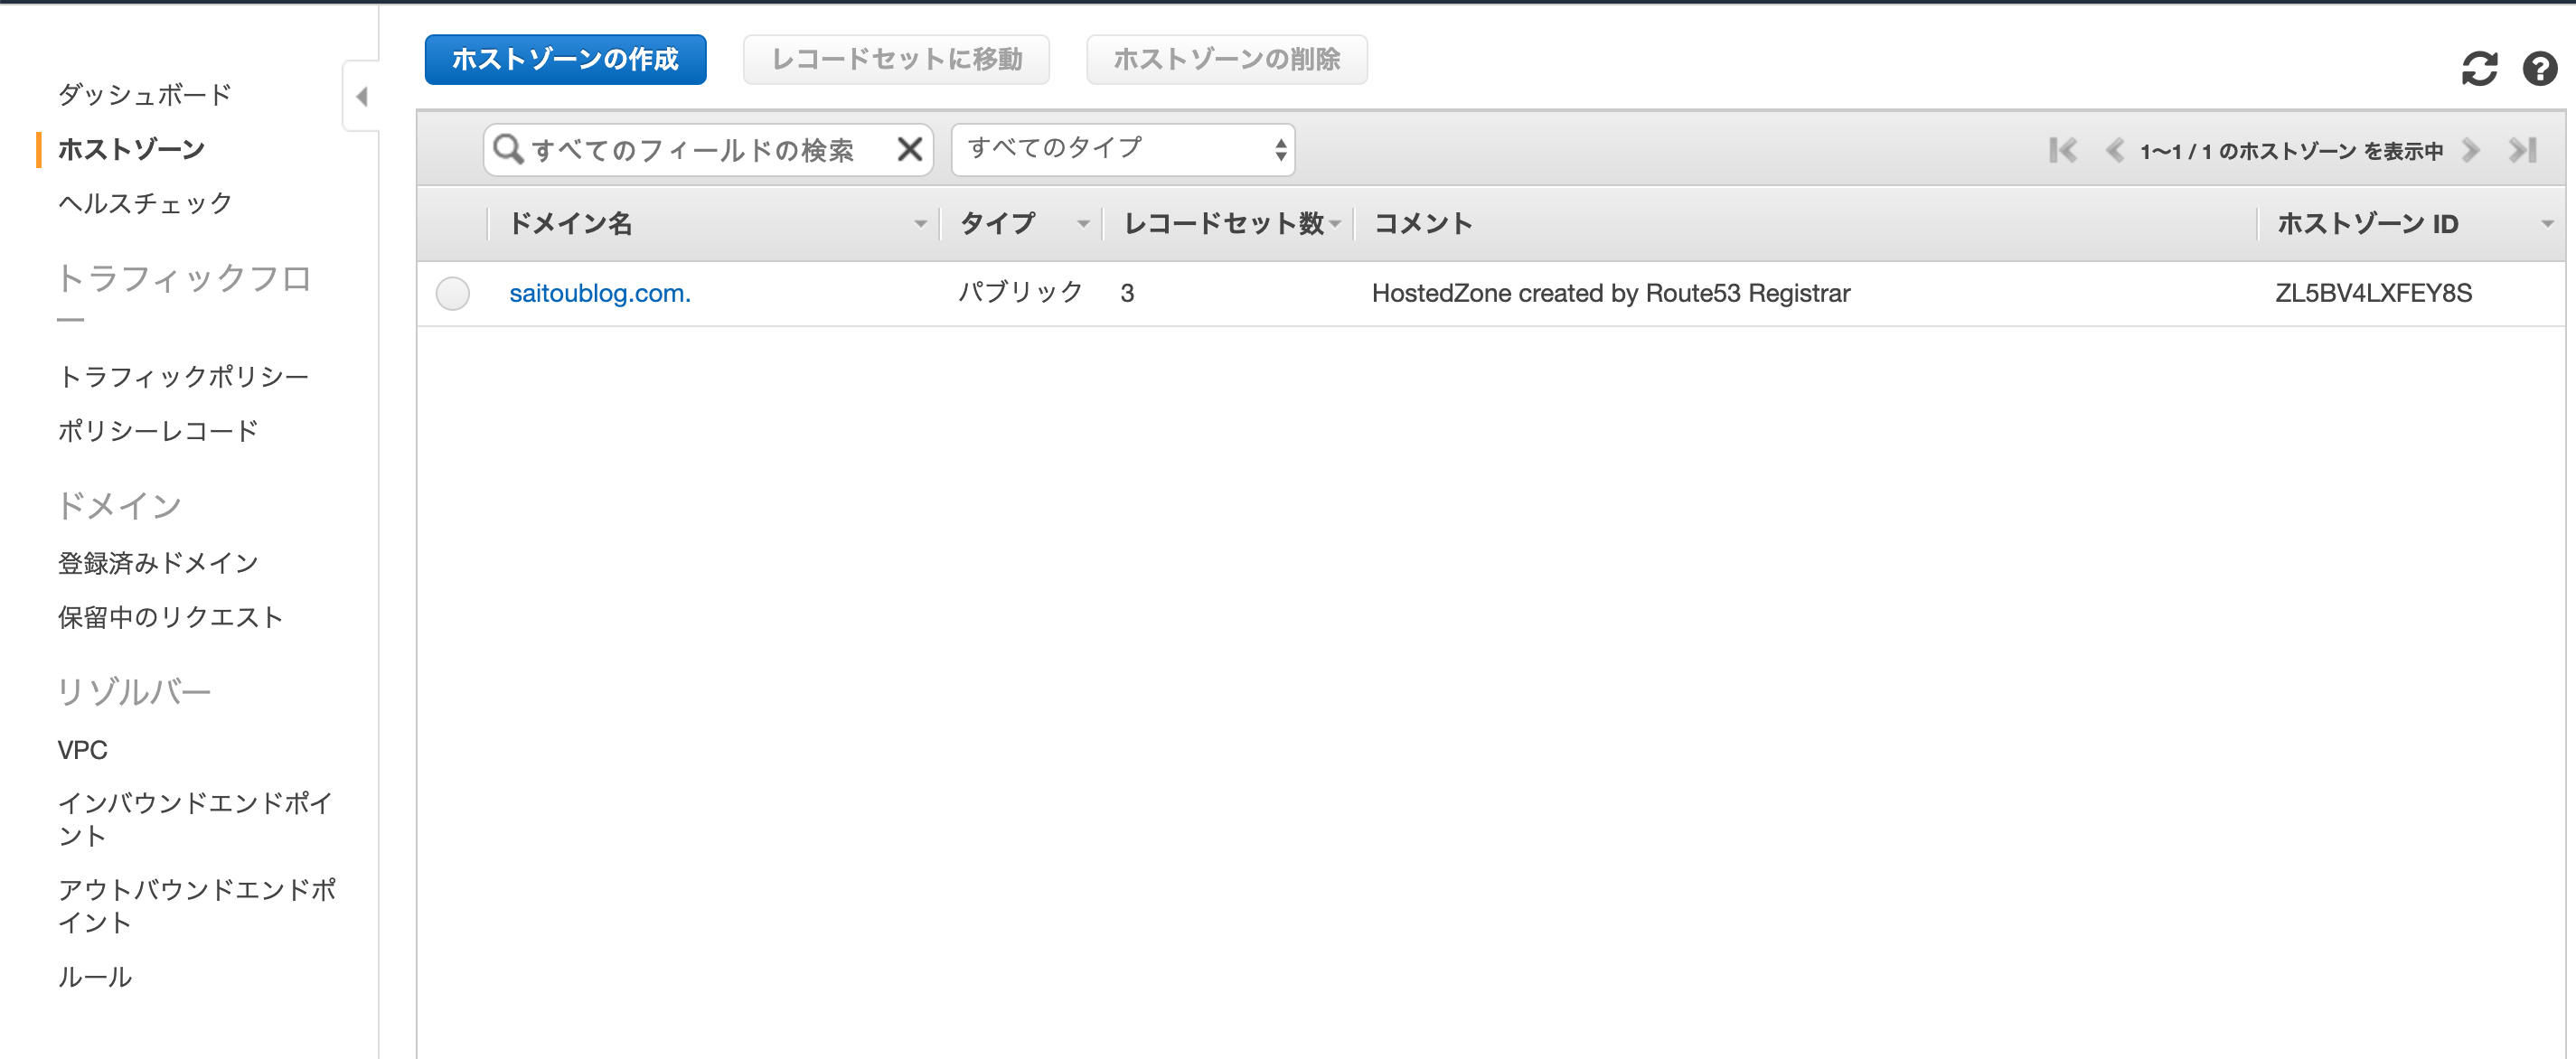This screenshot has height=1059, width=2576.
Task: Sort by ドメイン名 column arrow
Action: [x=920, y=224]
